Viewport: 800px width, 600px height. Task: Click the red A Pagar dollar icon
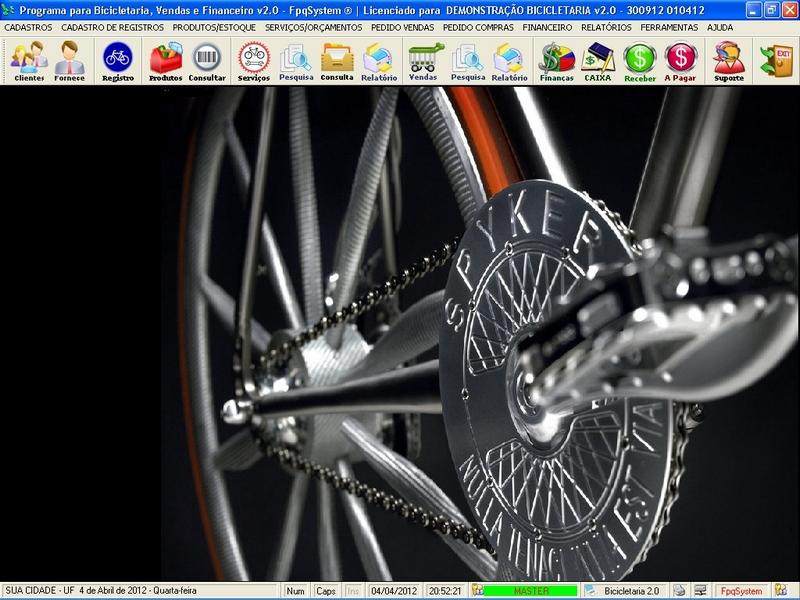tap(680, 61)
